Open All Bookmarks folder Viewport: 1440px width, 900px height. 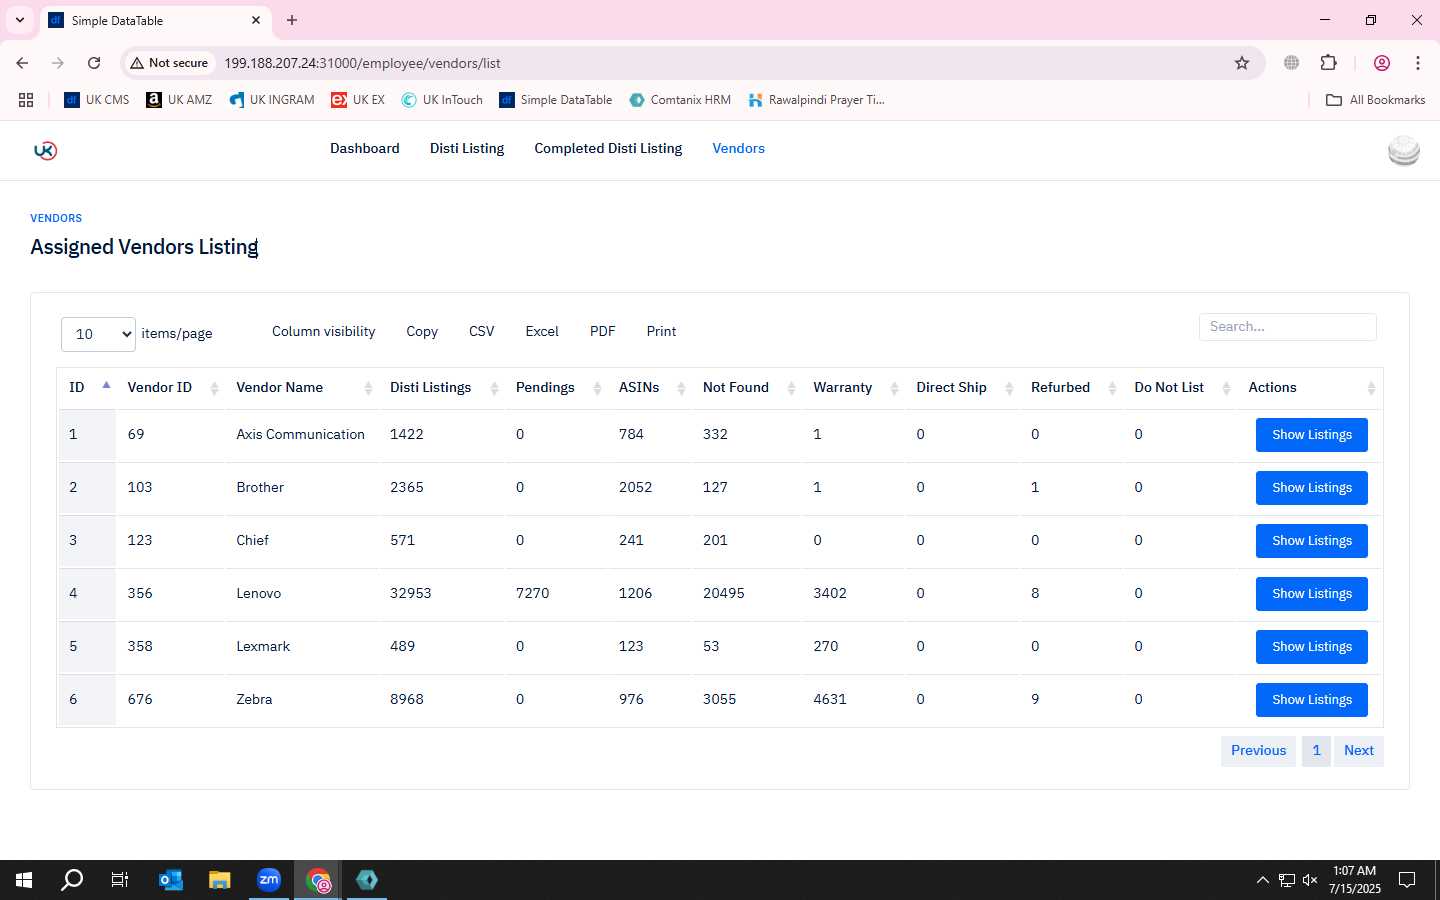click(x=1375, y=100)
